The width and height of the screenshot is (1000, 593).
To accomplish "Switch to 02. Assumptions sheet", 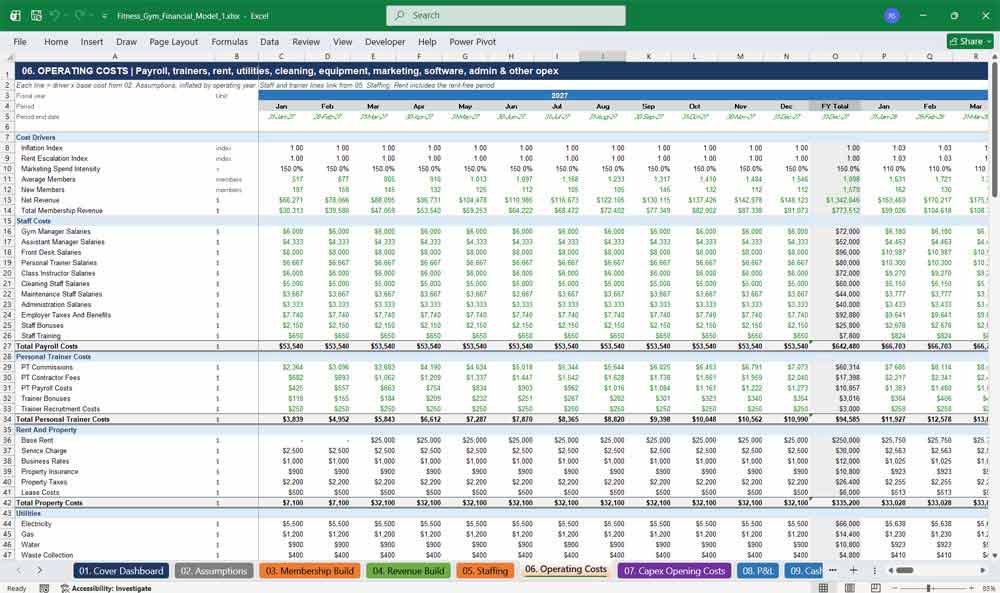I will pos(214,571).
